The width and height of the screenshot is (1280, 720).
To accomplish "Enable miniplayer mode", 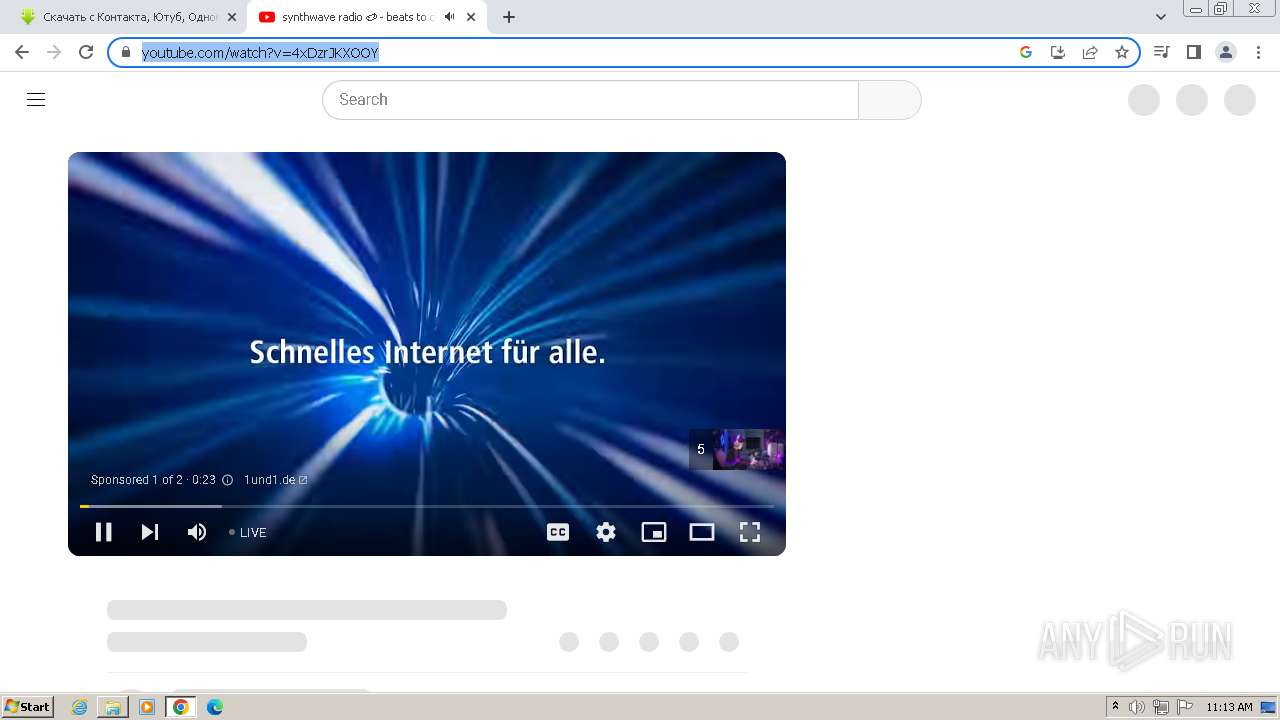I will 654,532.
